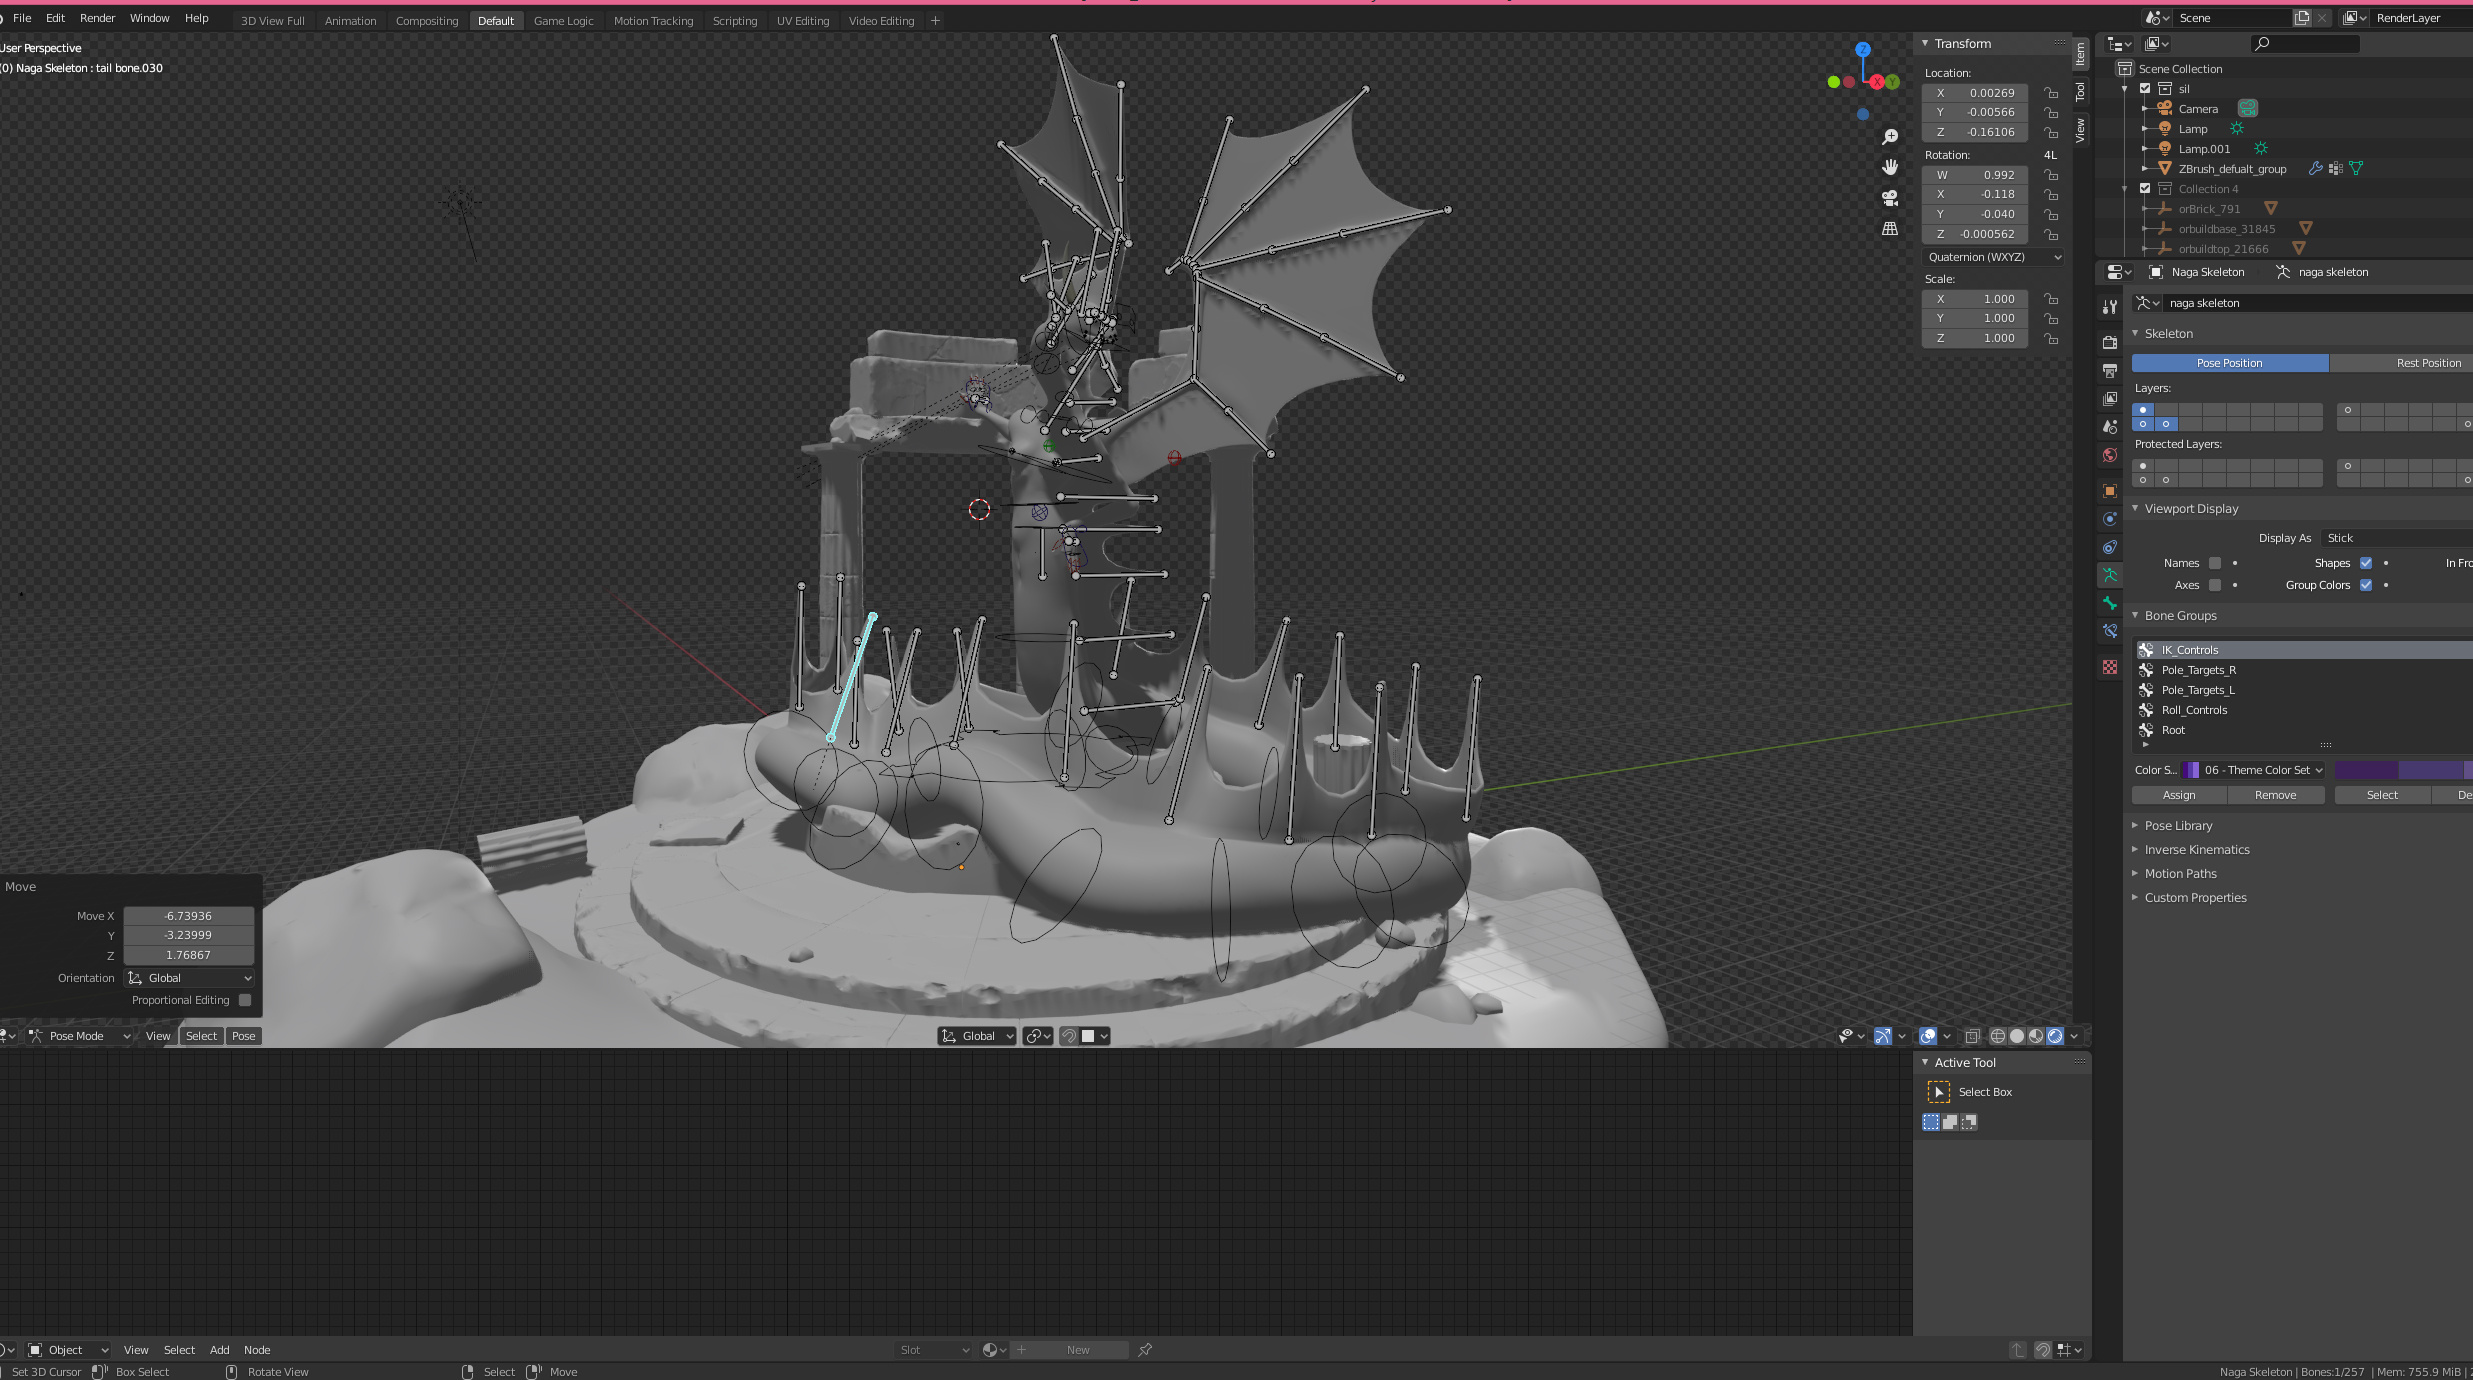Select Box tool icon in Active Tool
Viewport: 2473px width, 1380px height.
(x=1938, y=1092)
